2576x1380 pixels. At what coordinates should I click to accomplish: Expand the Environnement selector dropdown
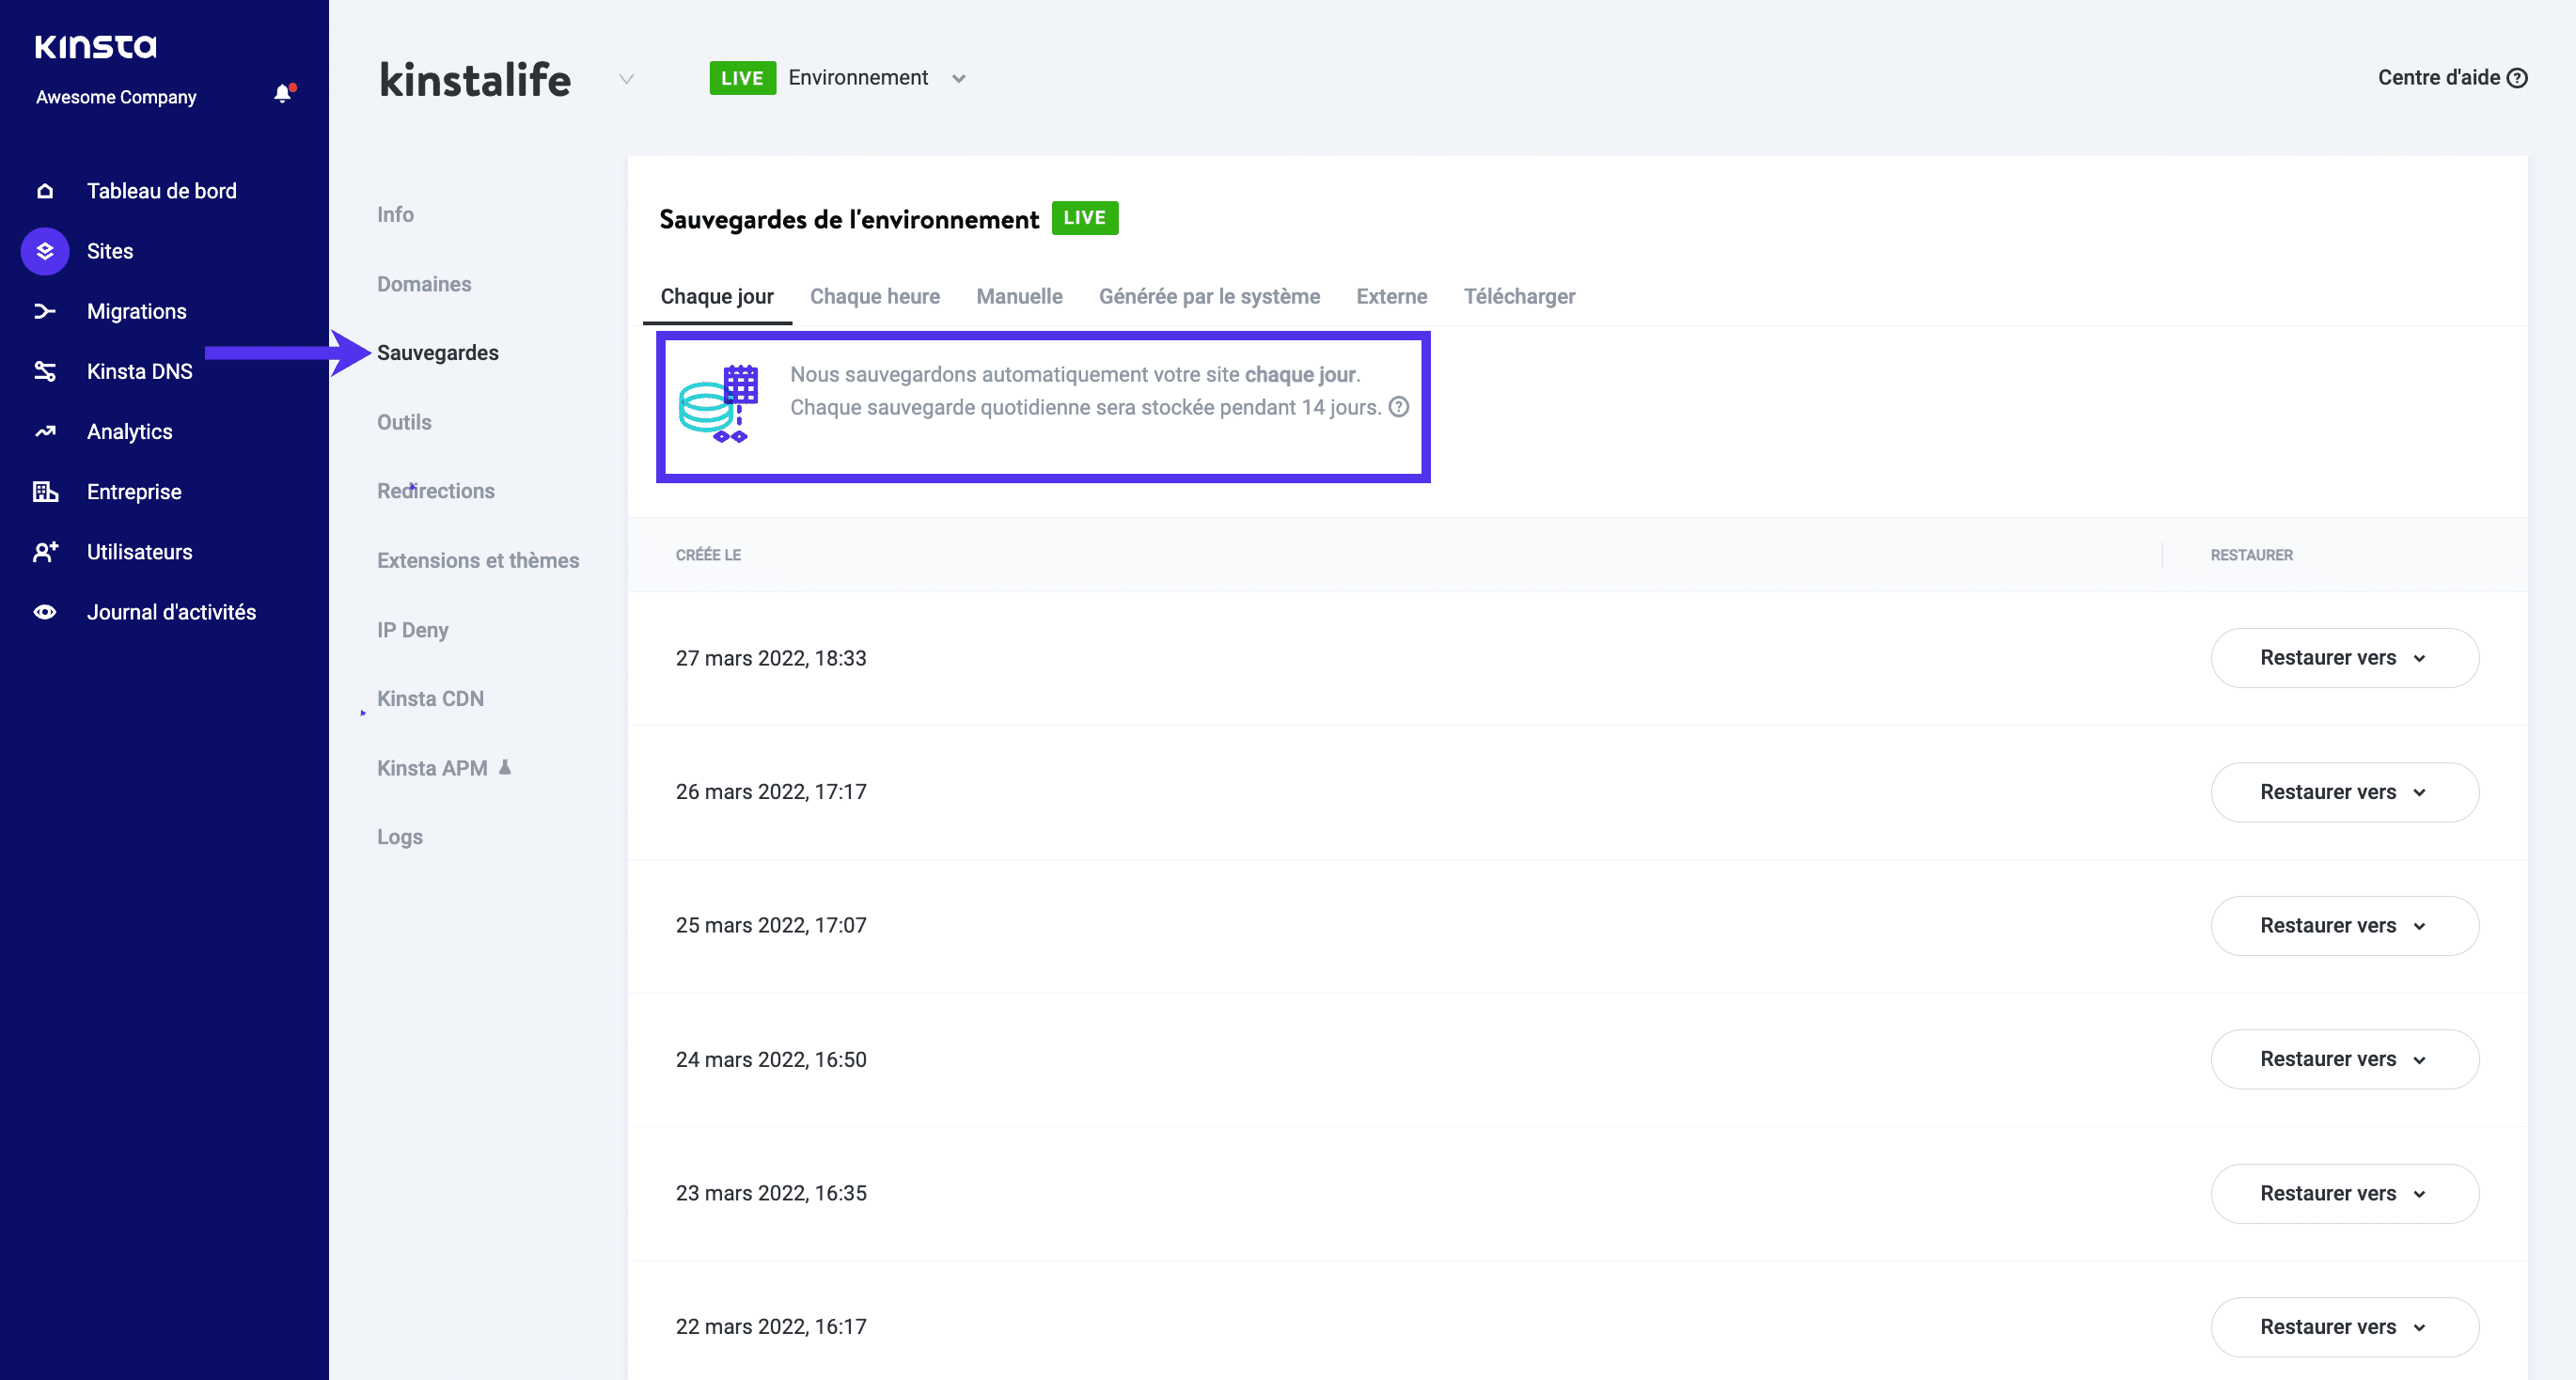coord(961,77)
